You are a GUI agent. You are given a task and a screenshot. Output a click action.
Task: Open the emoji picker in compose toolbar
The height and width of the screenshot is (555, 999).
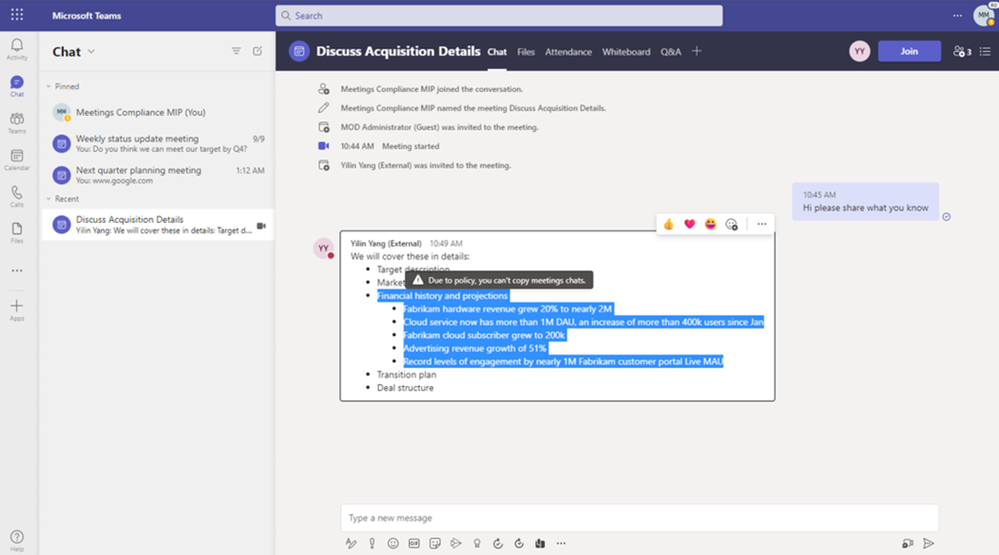point(393,544)
